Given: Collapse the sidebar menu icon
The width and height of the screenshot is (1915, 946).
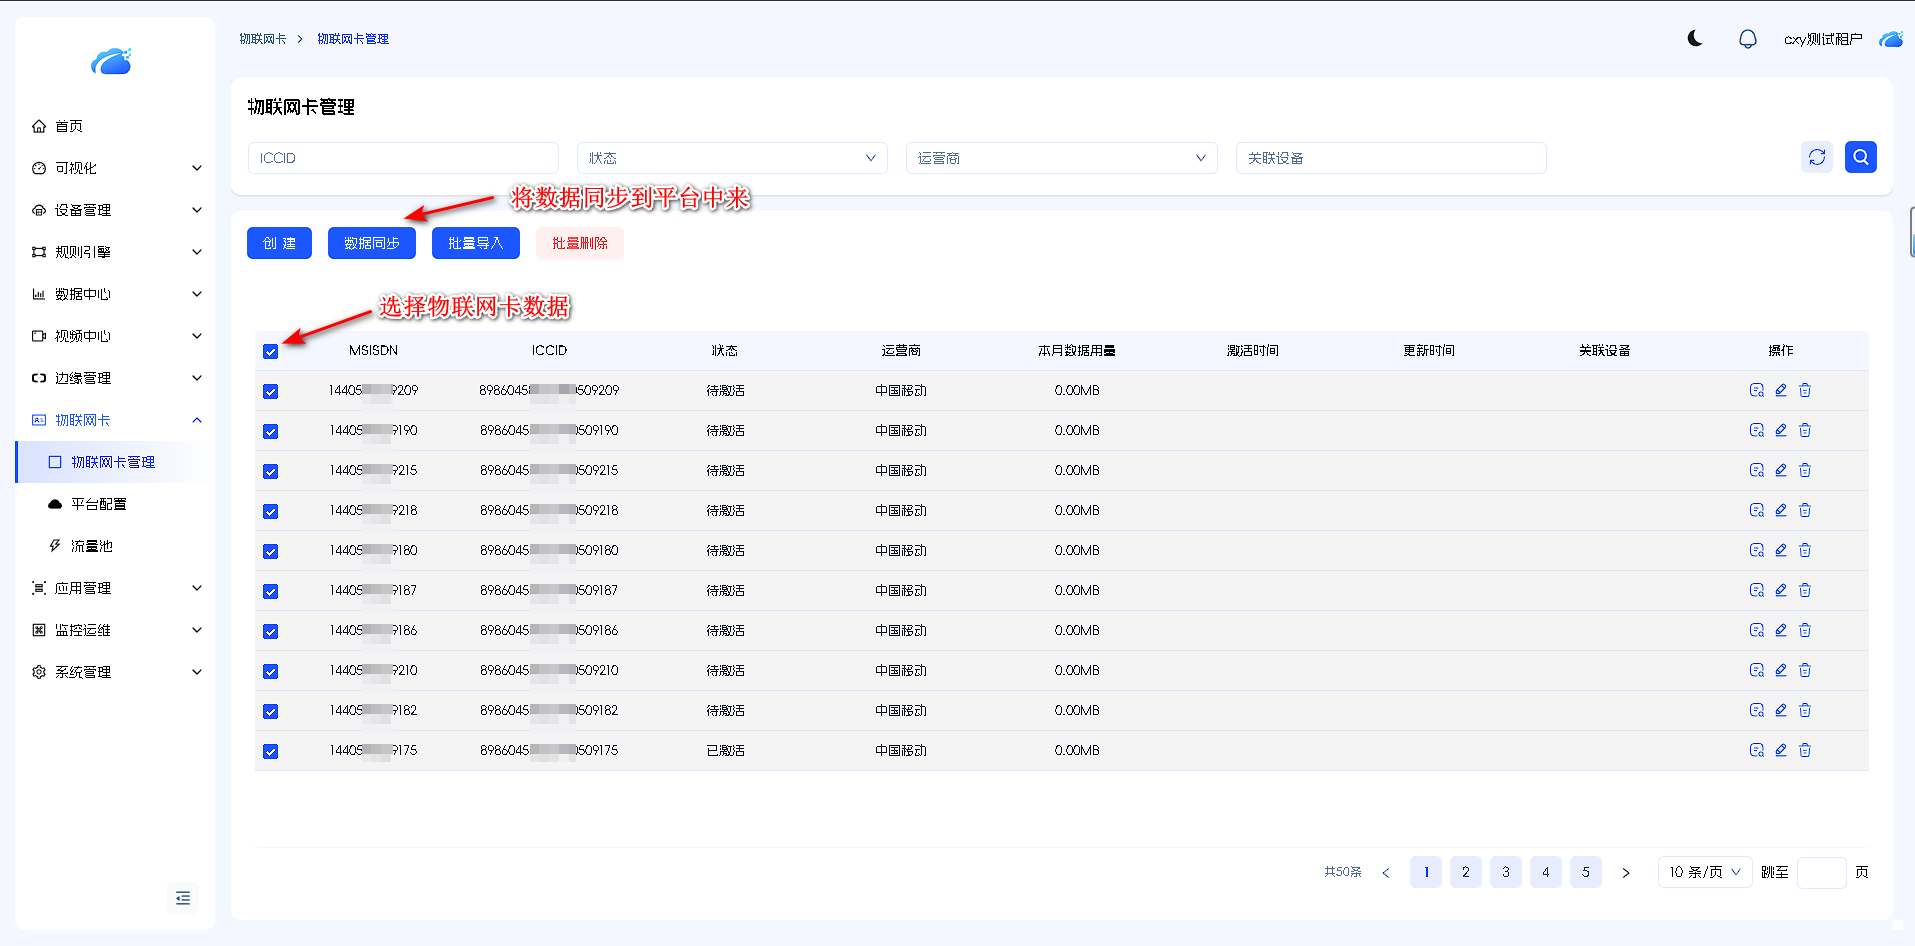Looking at the screenshot, I should click(183, 898).
